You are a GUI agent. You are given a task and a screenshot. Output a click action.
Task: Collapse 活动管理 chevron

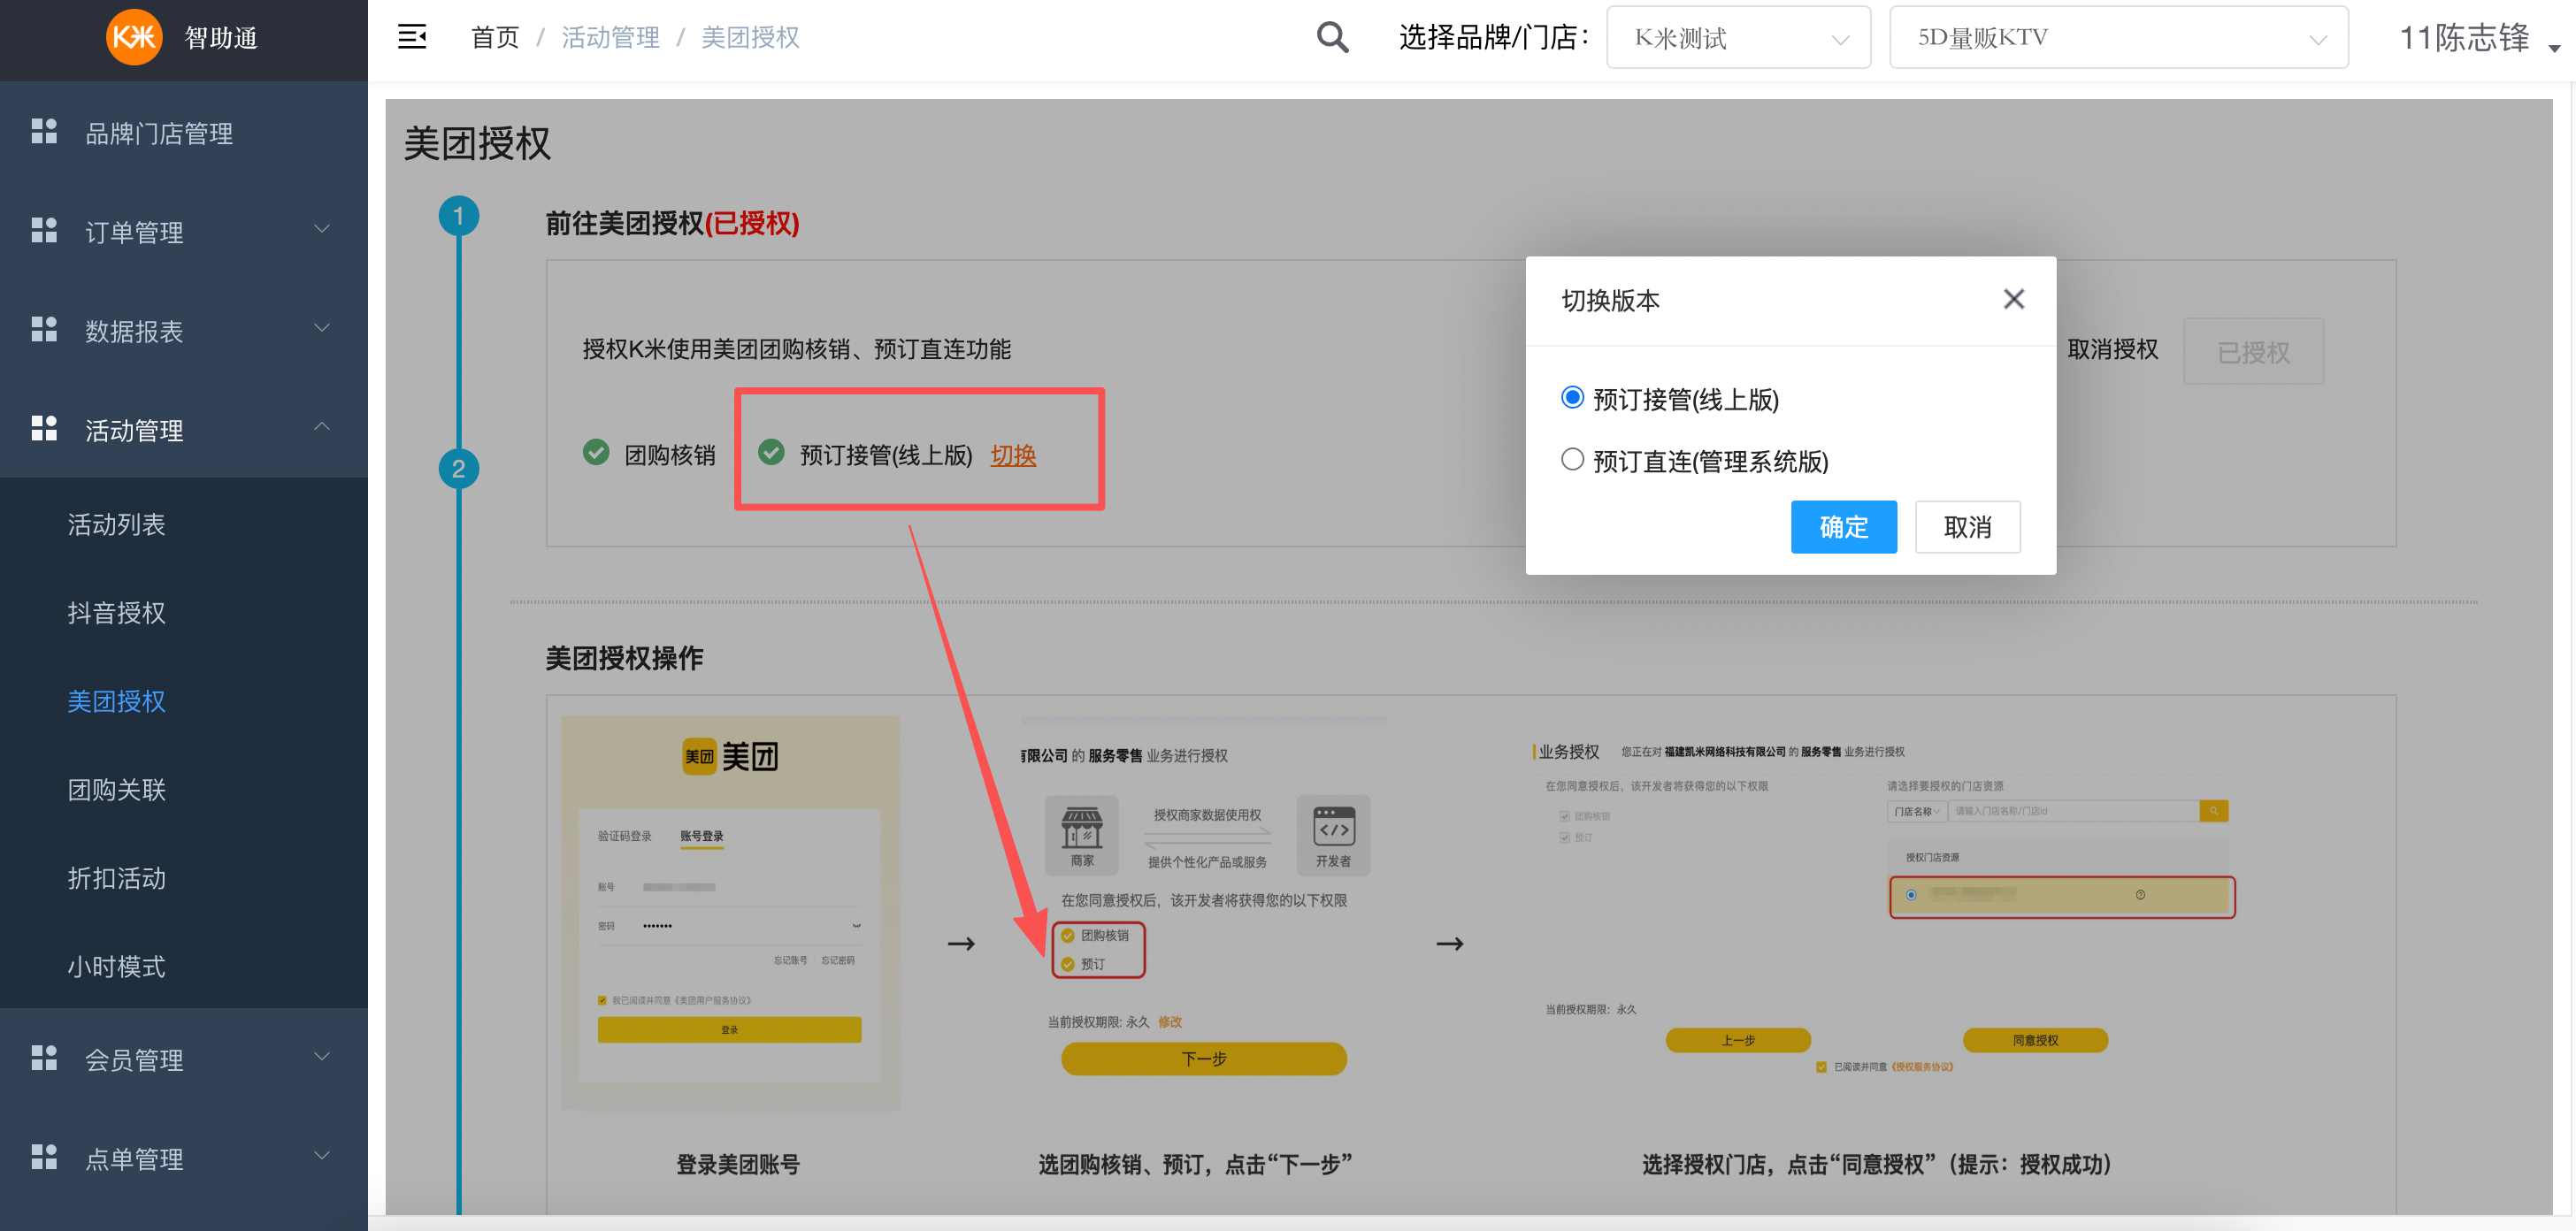coord(322,427)
